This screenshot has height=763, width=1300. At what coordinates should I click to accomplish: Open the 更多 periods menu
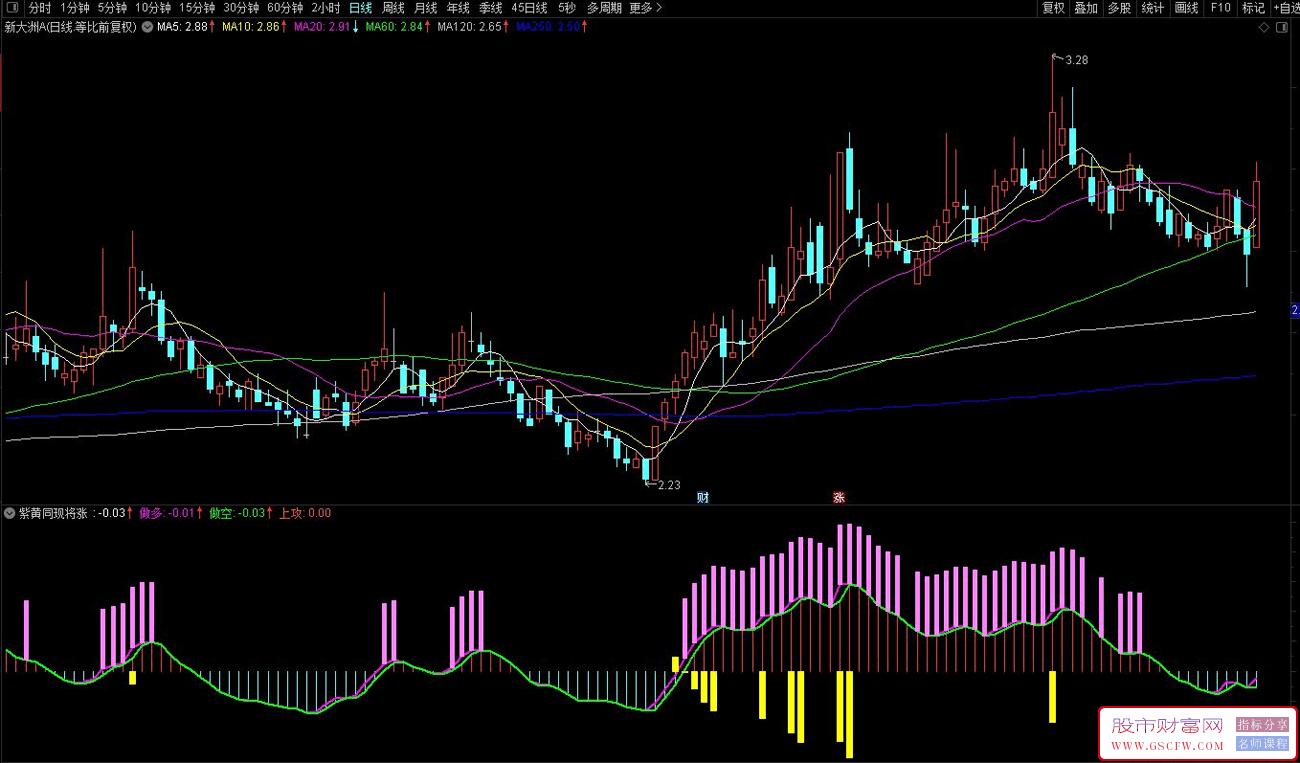tap(645, 8)
